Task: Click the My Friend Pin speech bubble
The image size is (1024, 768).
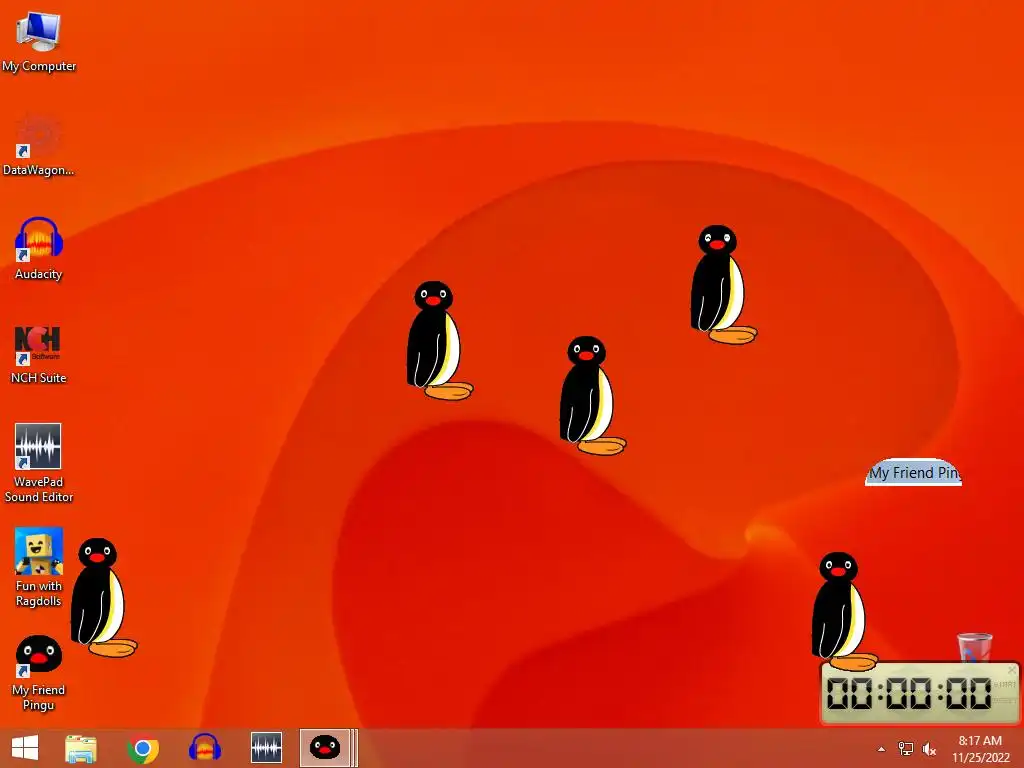Action: click(913, 472)
